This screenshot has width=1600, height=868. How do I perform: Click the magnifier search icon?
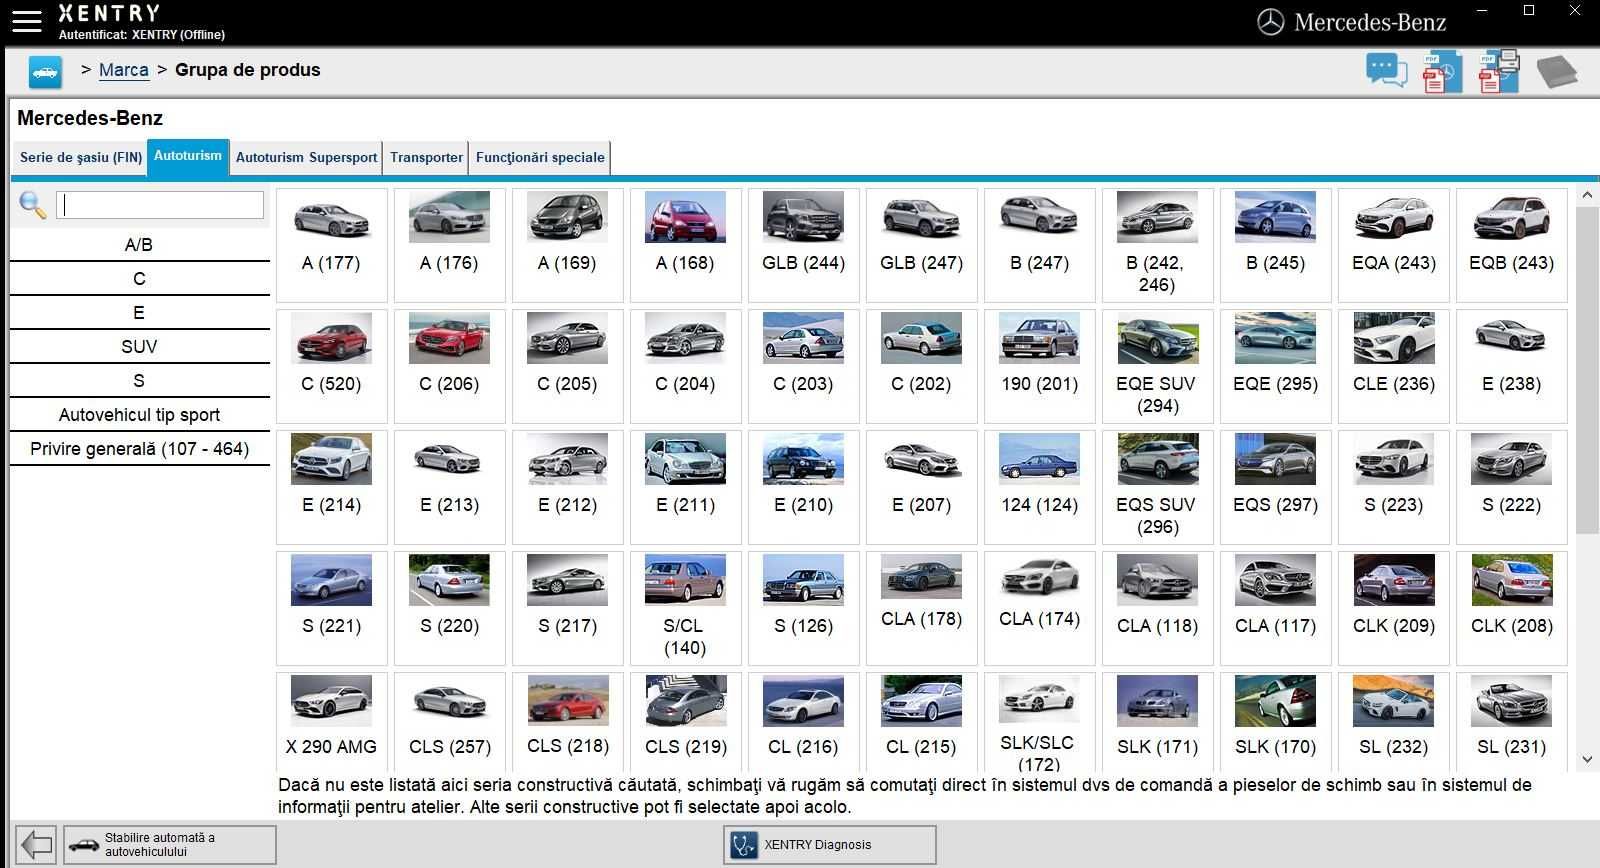32,205
